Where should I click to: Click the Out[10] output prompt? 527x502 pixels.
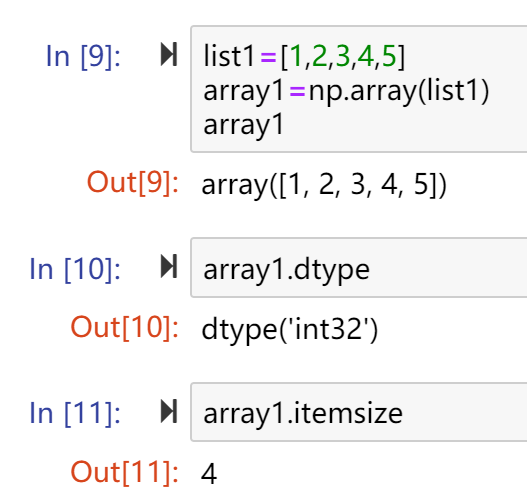(124, 327)
